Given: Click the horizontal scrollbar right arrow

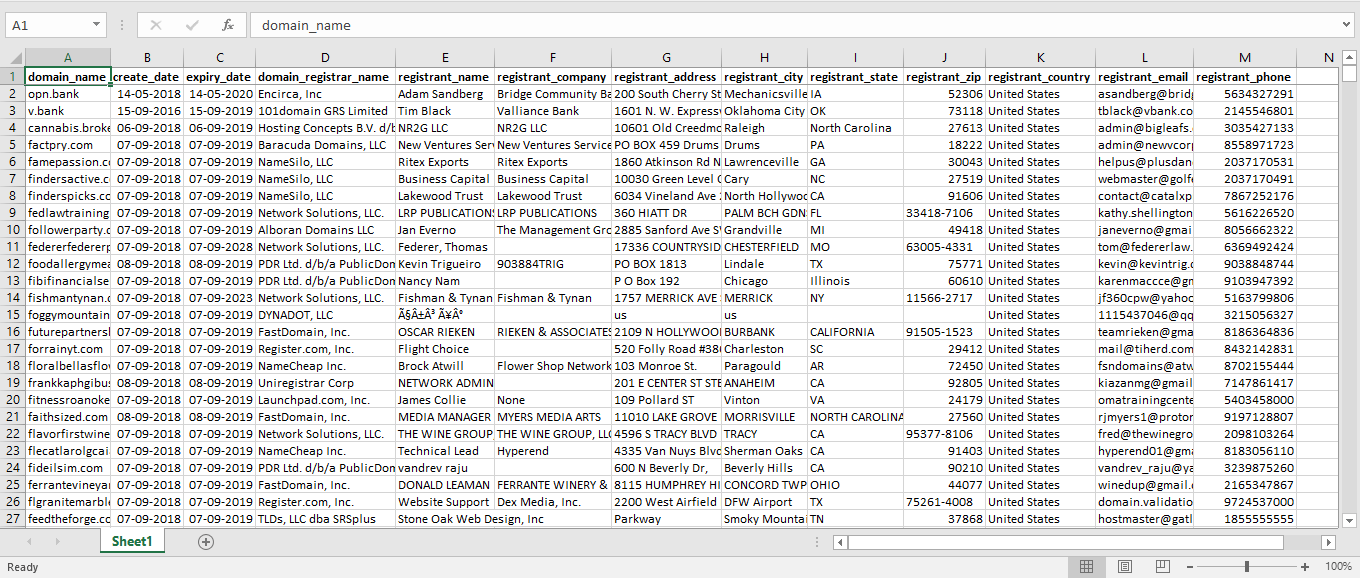Looking at the screenshot, I should [x=1328, y=542].
